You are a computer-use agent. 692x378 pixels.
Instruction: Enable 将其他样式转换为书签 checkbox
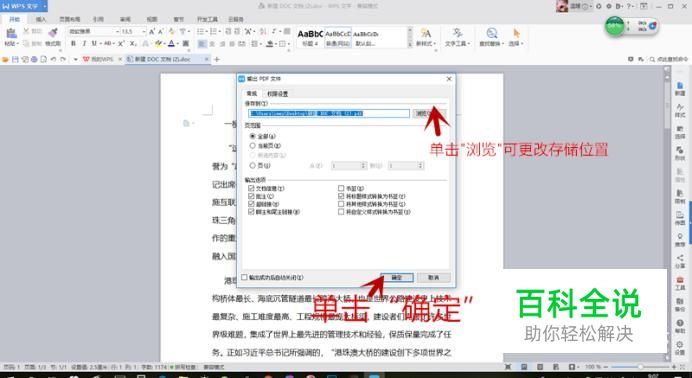tap(341, 204)
